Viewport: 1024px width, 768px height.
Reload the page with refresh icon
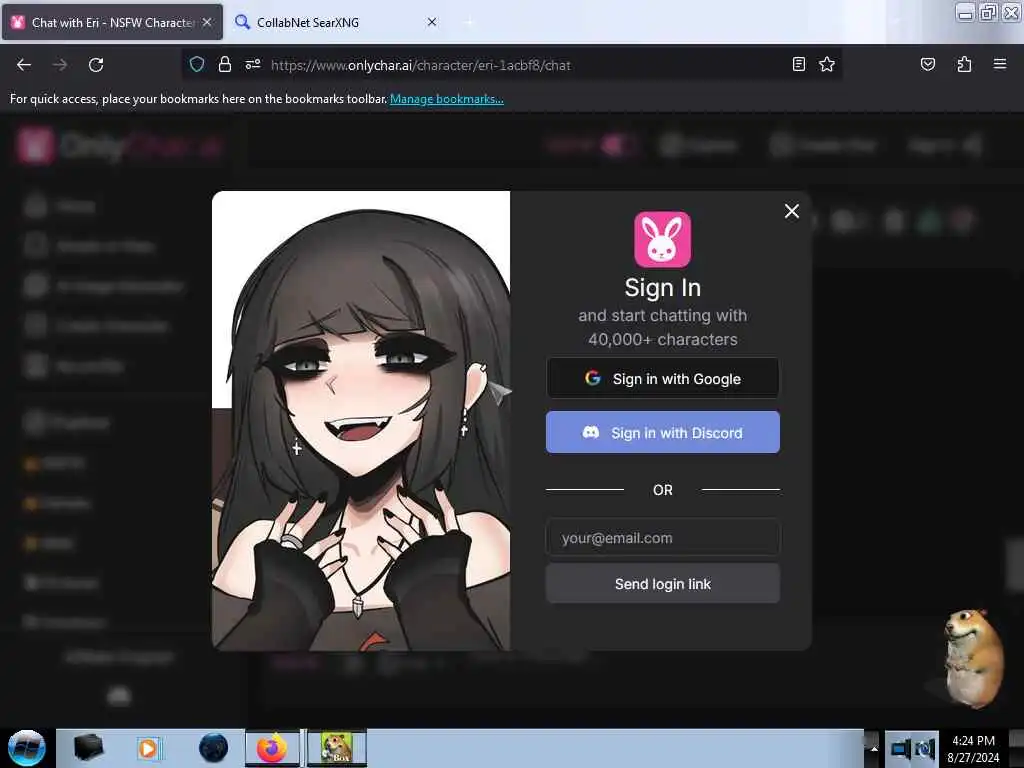tap(96, 65)
